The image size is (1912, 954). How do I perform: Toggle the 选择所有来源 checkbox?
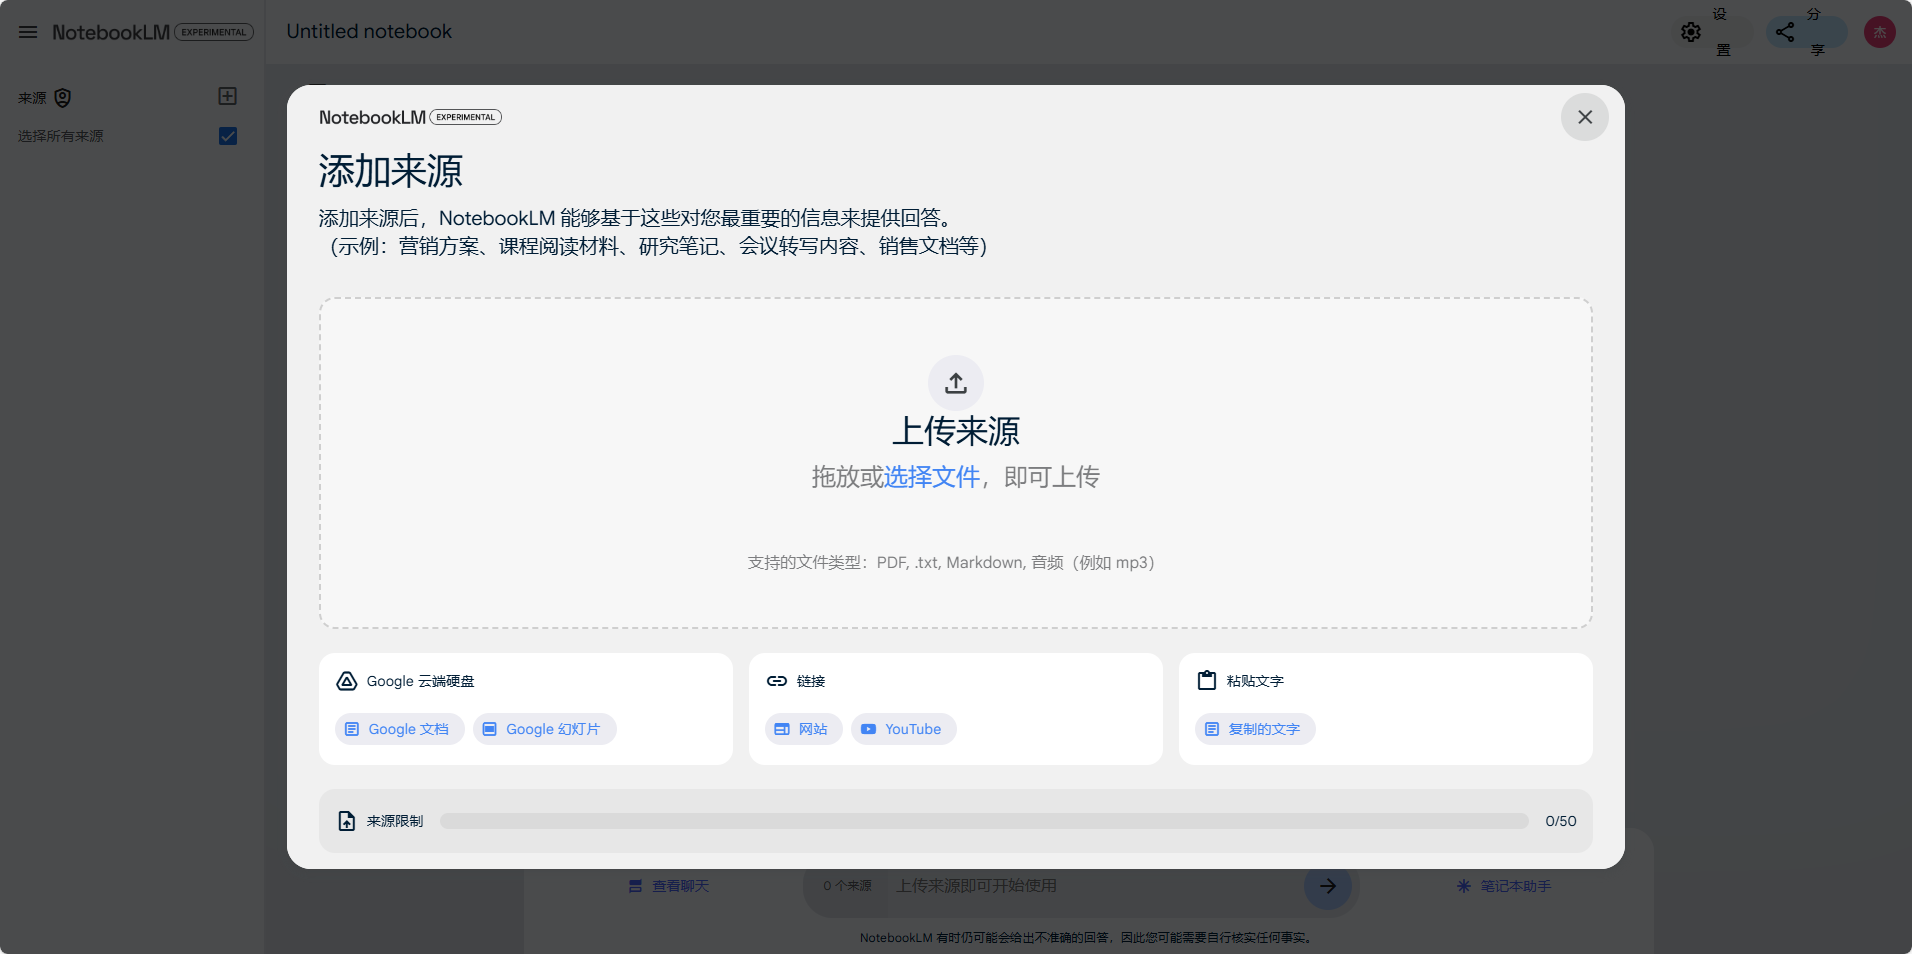coord(228,136)
